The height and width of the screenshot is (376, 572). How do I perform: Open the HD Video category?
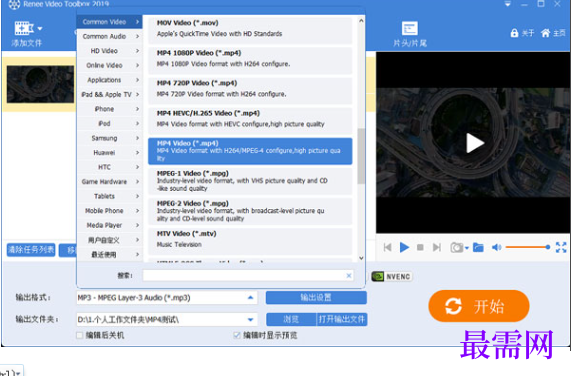point(109,51)
